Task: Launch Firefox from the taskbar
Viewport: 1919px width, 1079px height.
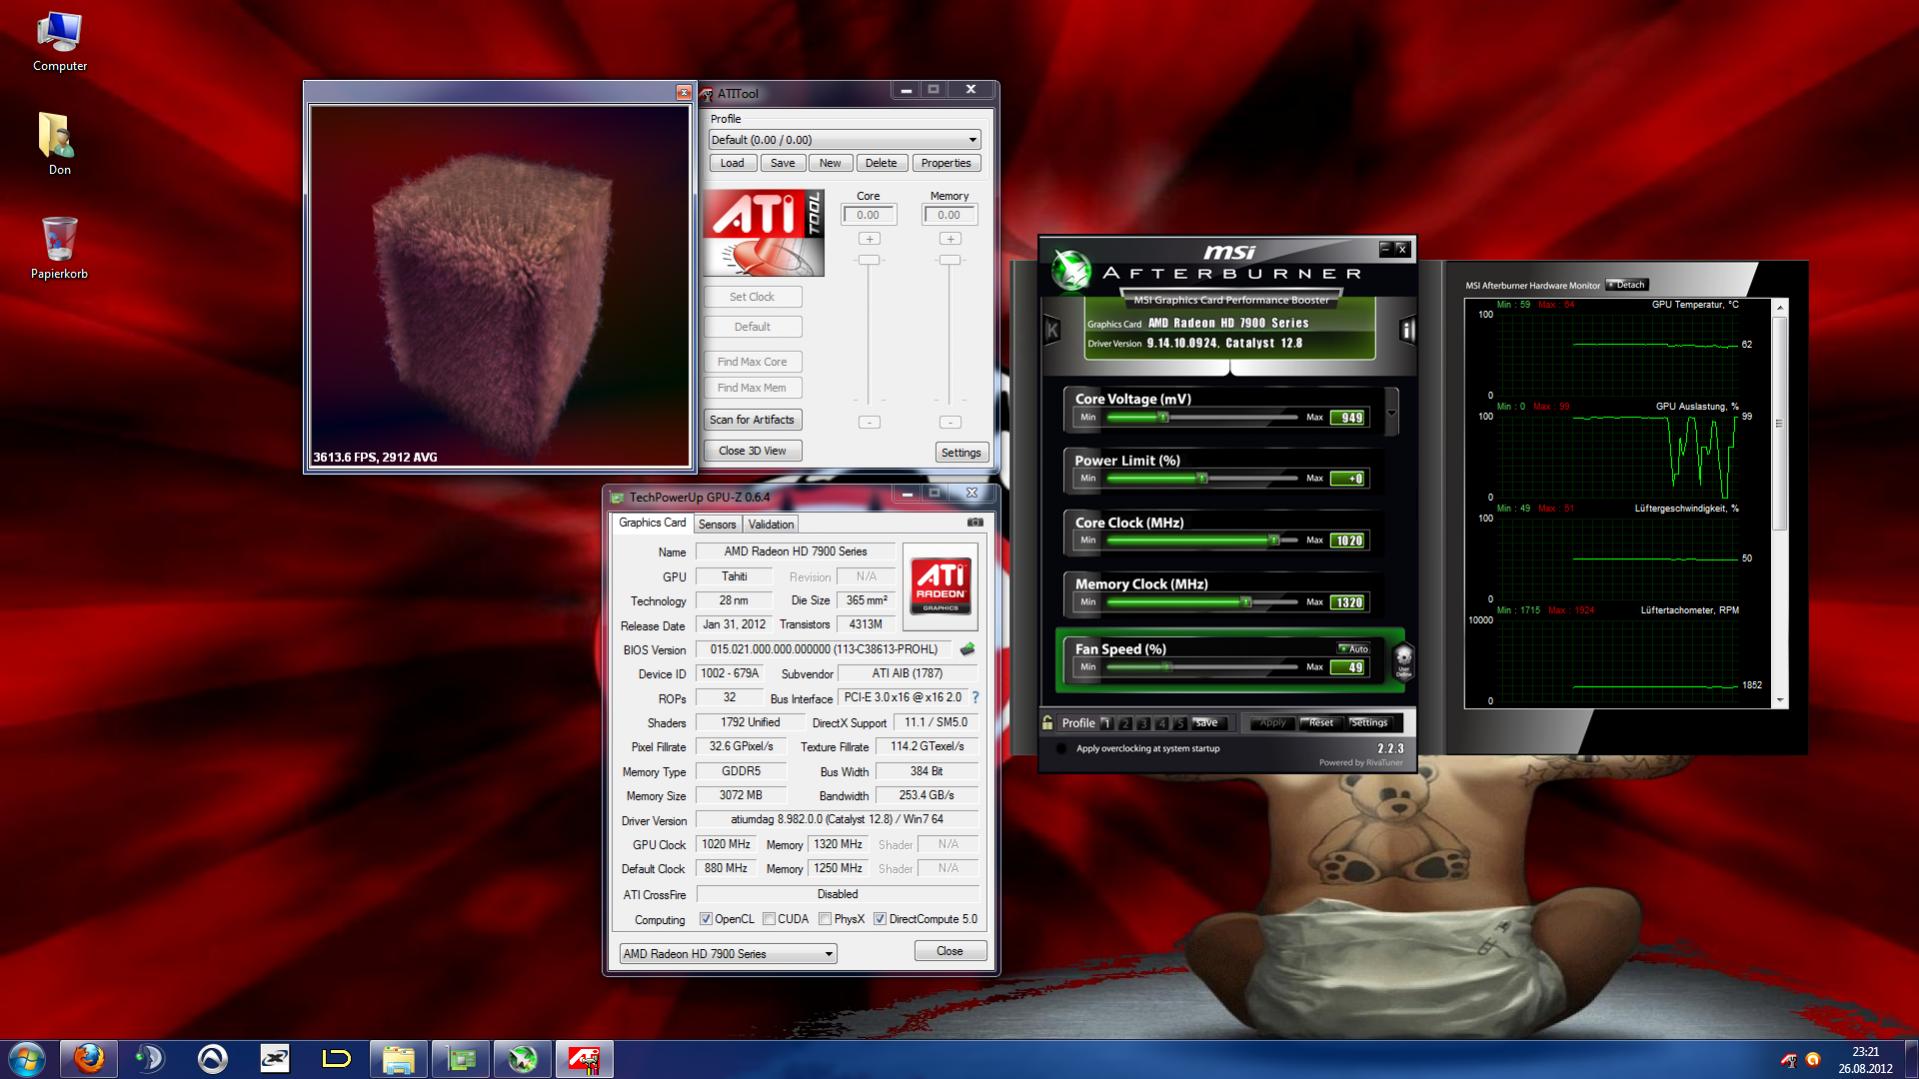Action: coord(89,1059)
